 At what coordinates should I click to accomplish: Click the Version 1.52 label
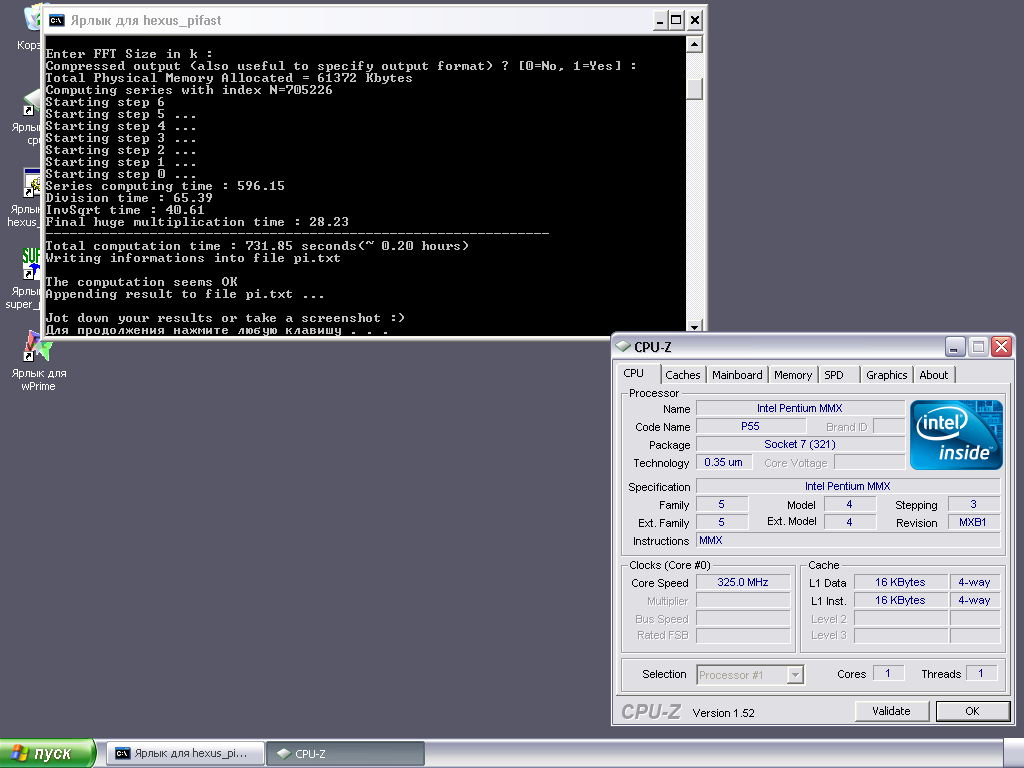coord(723,713)
